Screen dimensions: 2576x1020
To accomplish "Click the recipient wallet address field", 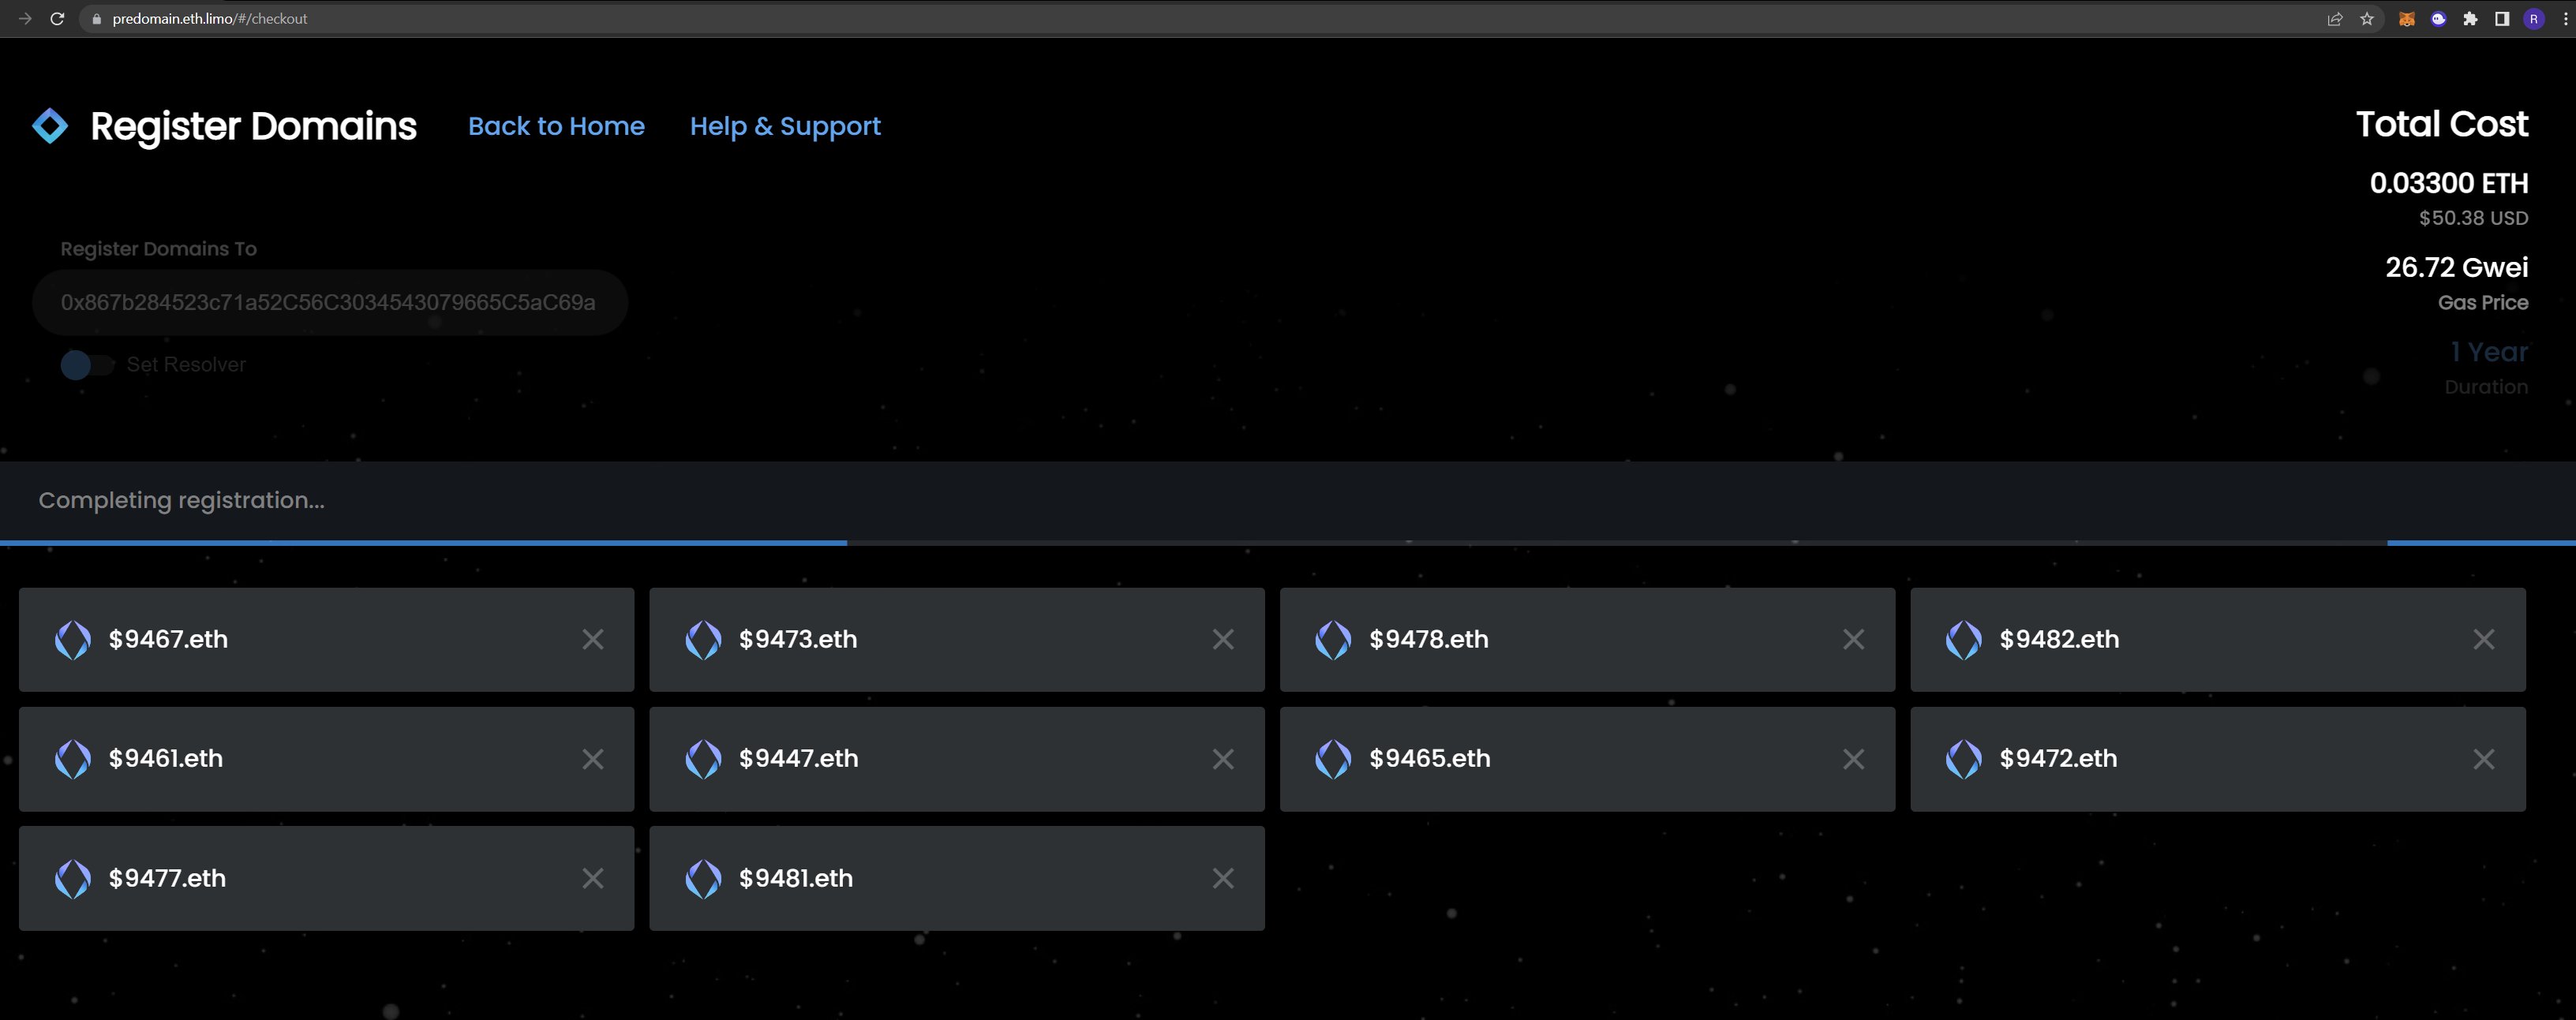I will pyautogui.click(x=329, y=302).
